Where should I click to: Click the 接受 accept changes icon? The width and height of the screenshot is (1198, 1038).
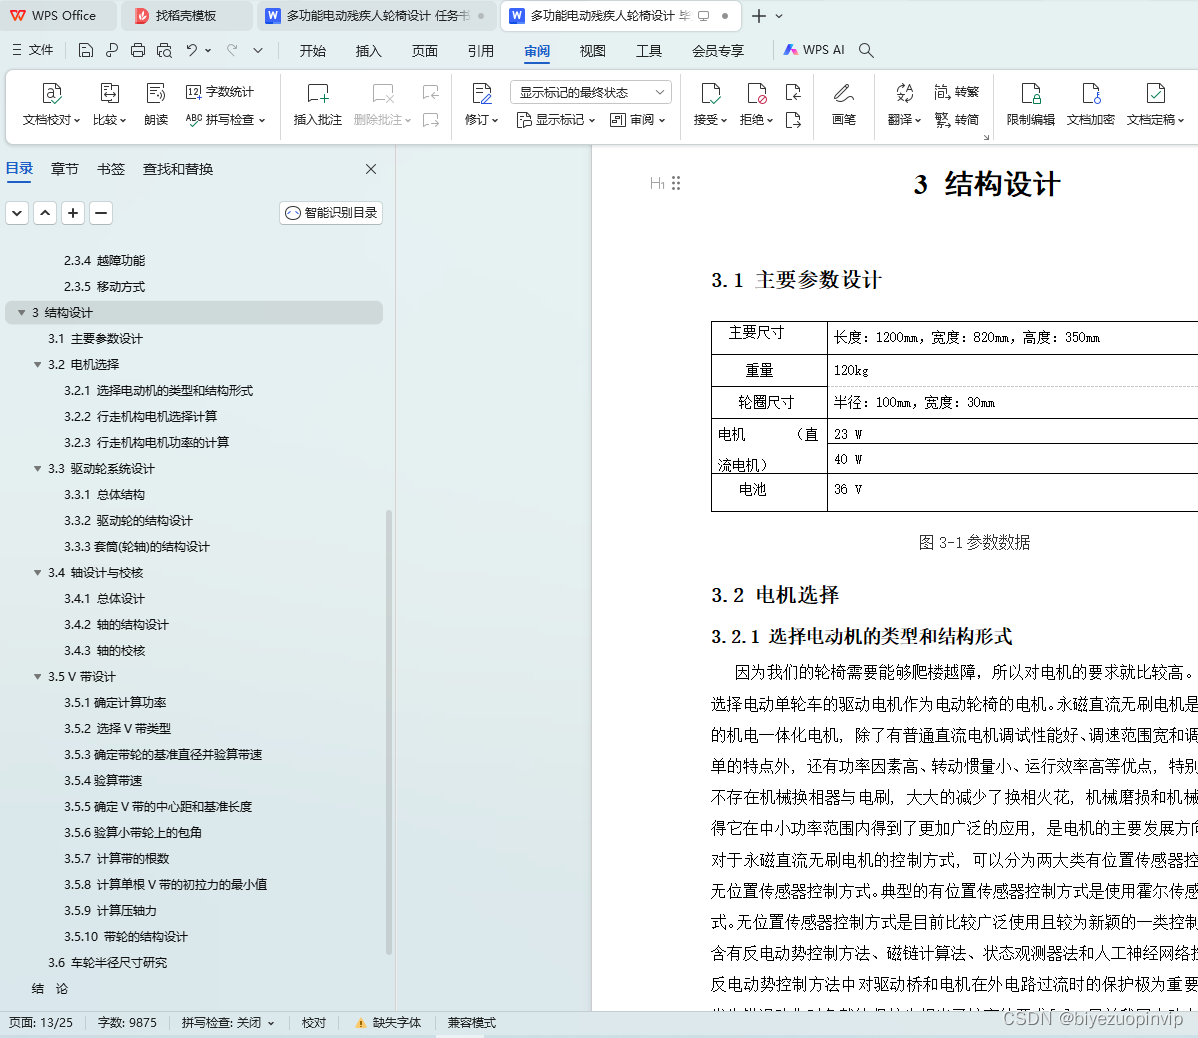[x=710, y=104]
